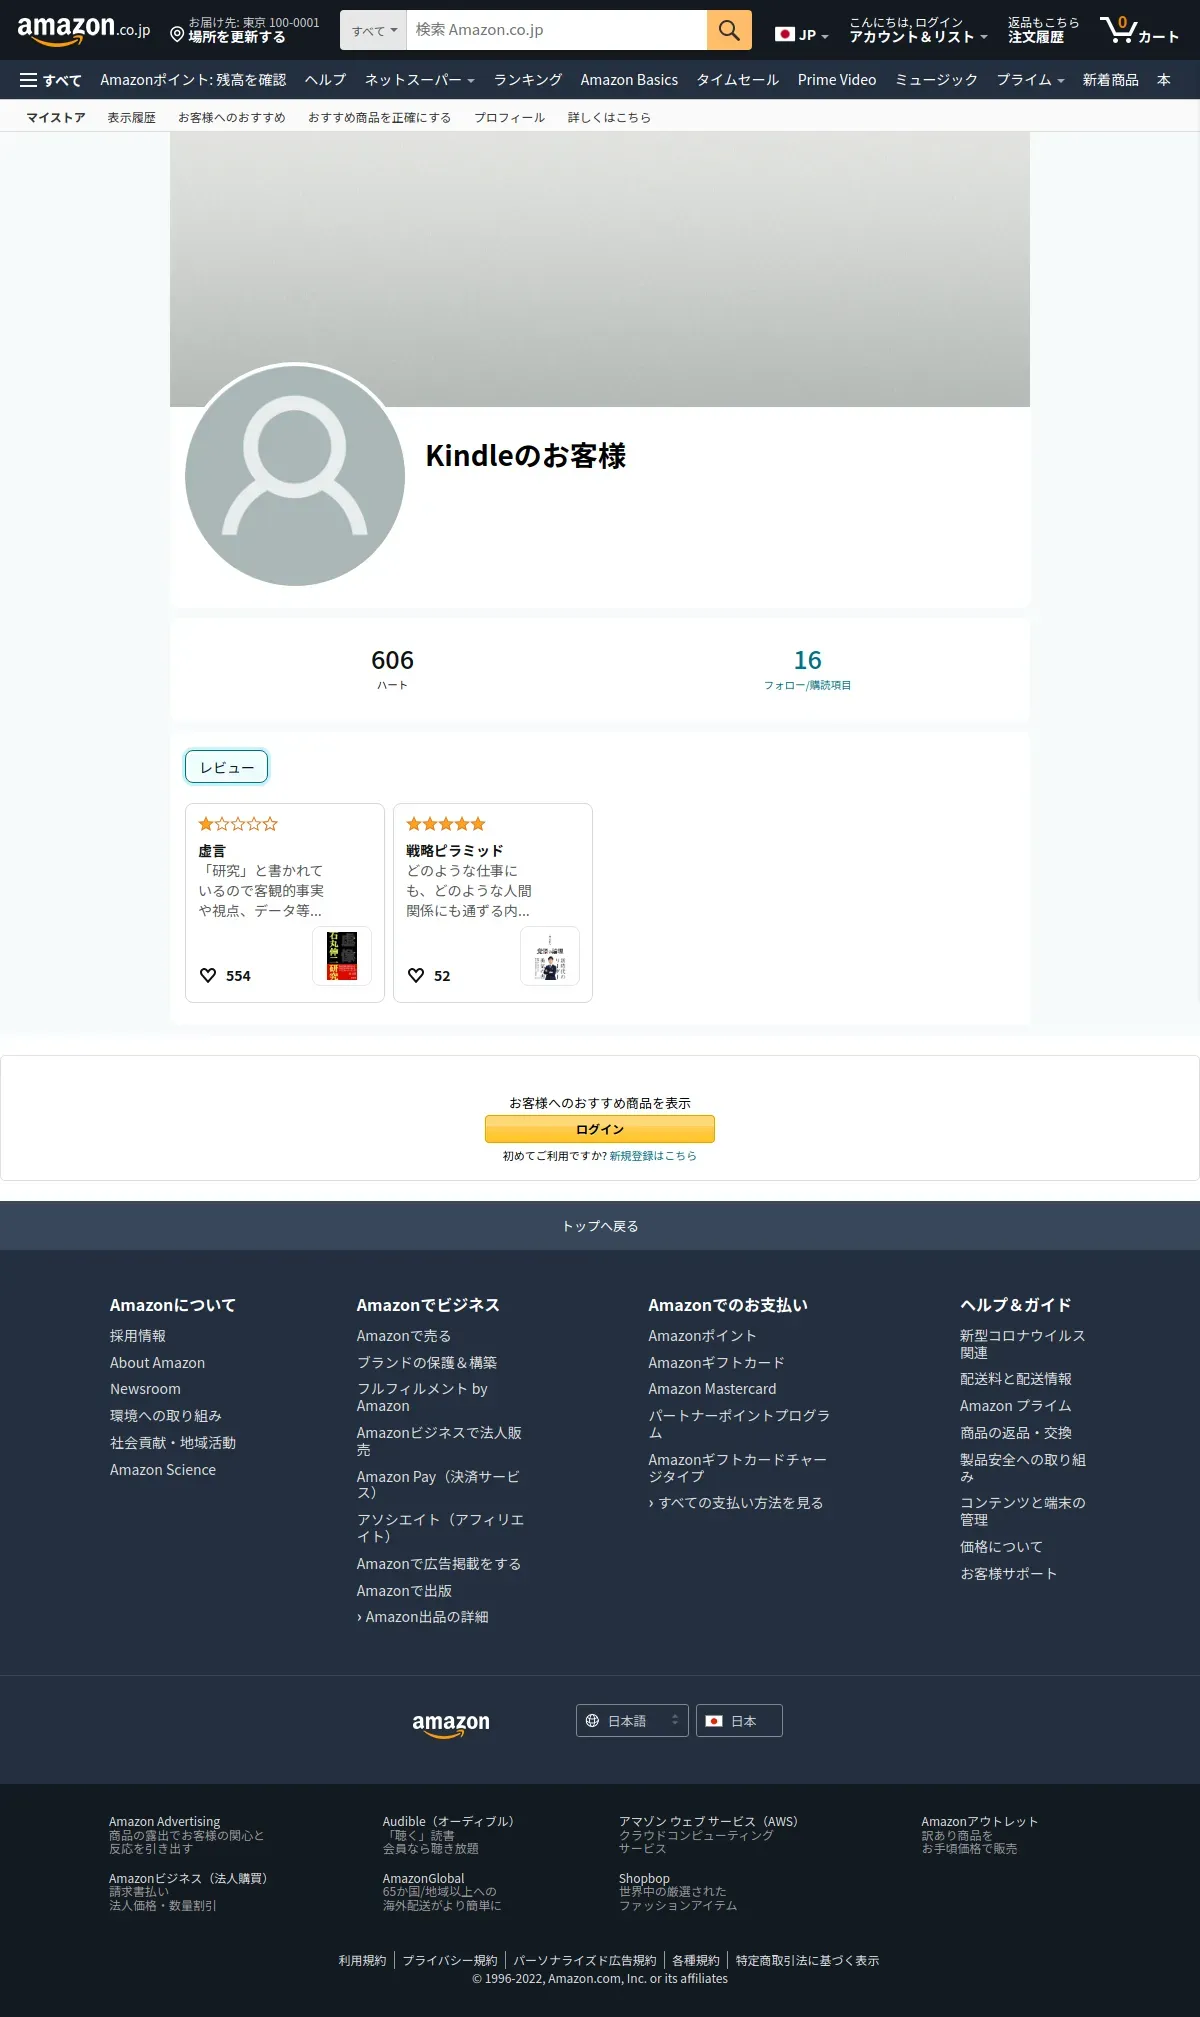Viewport: 1200px width, 2017px height.
Task: Click the search Amazon.co.jp input field
Action: pyautogui.click(x=557, y=30)
